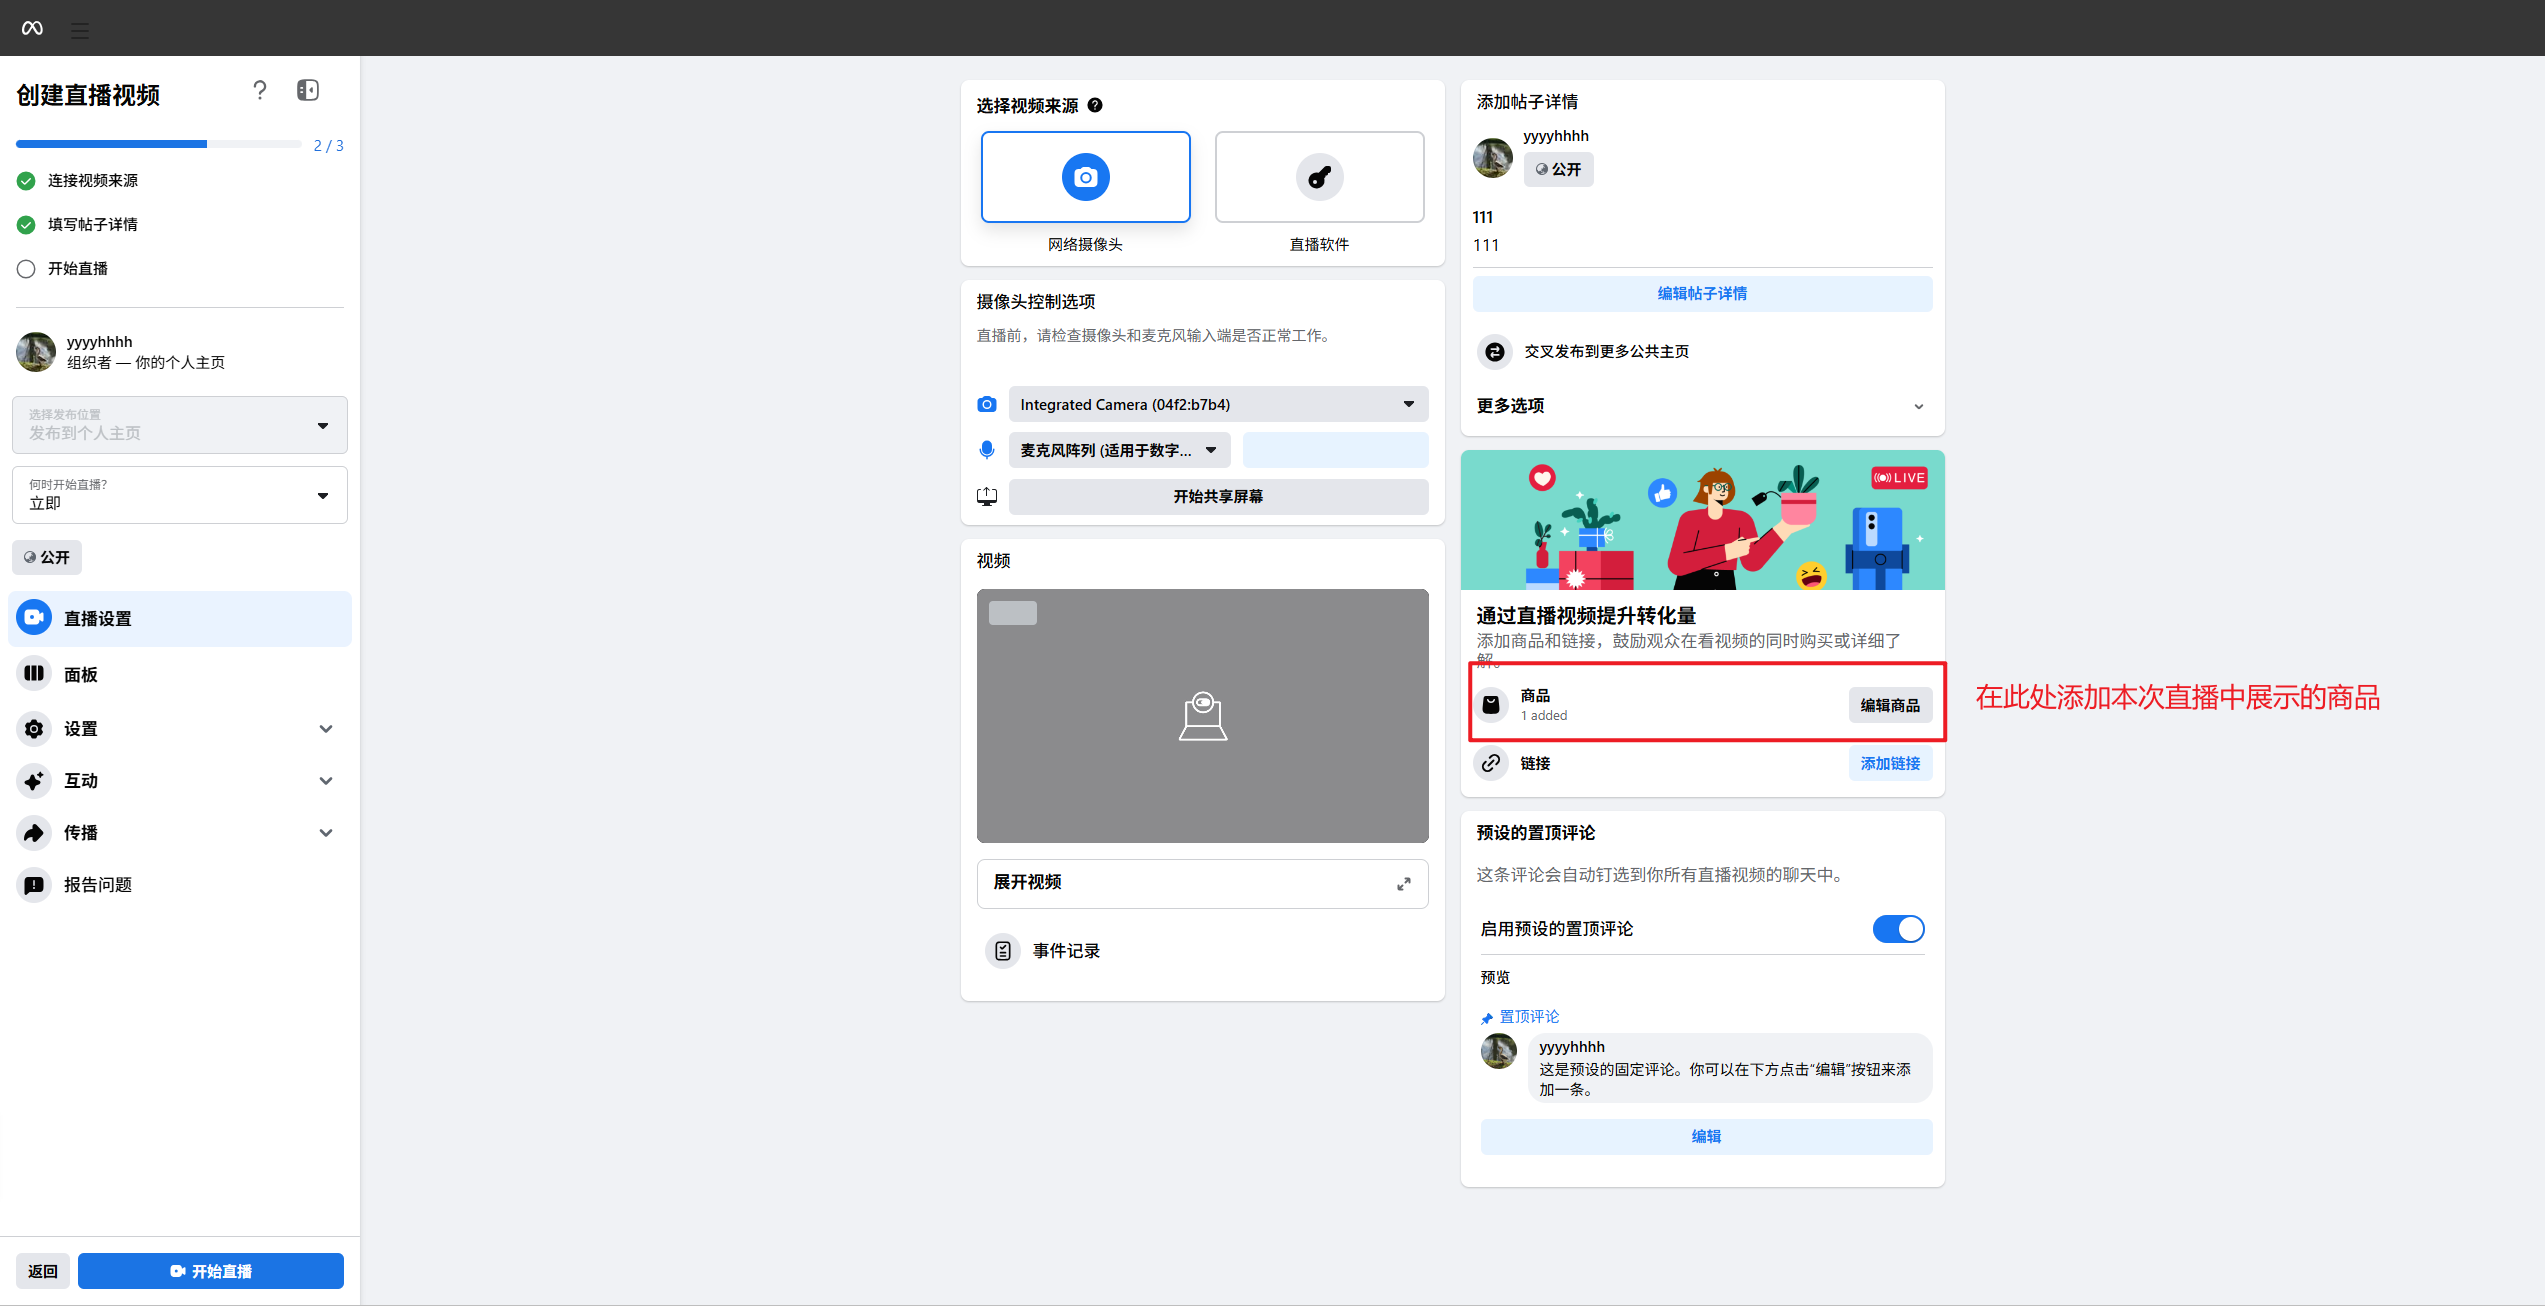Select the 直播软件 streaming software source
This screenshot has height=1306, width=2545.
(1319, 177)
